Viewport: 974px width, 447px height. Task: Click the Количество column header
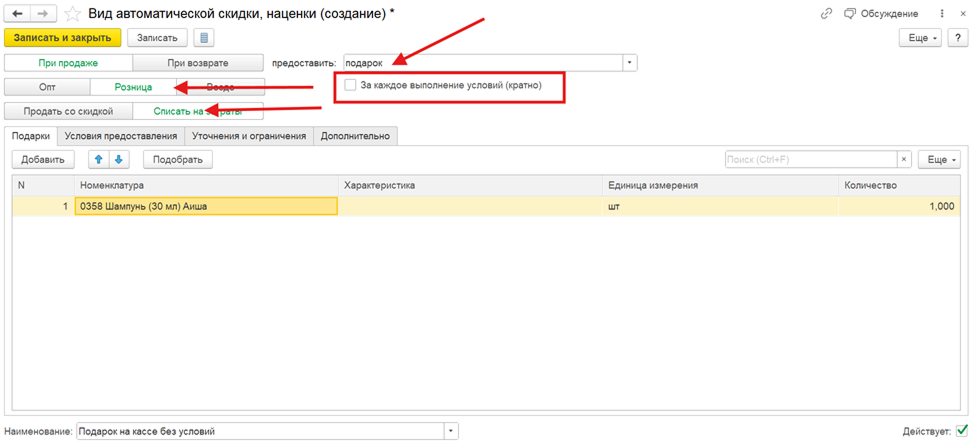point(899,186)
